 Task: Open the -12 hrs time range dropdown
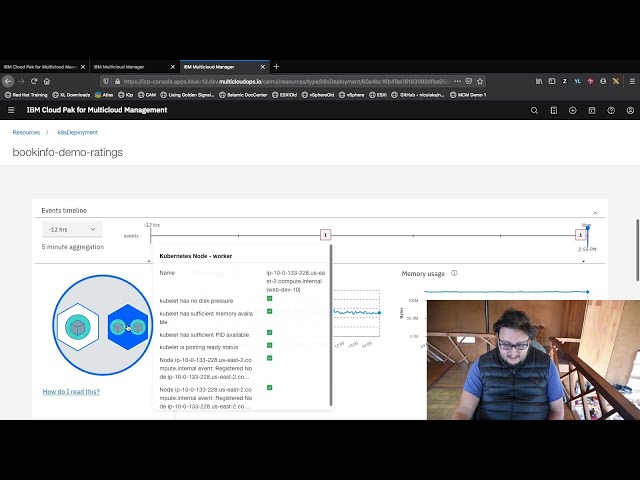72,229
